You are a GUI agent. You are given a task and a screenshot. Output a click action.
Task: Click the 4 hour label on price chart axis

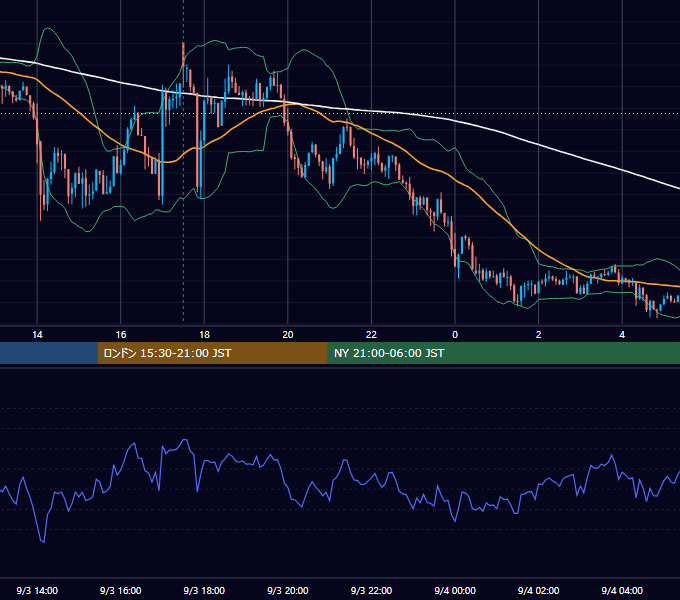pyautogui.click(x=622, y=335)
